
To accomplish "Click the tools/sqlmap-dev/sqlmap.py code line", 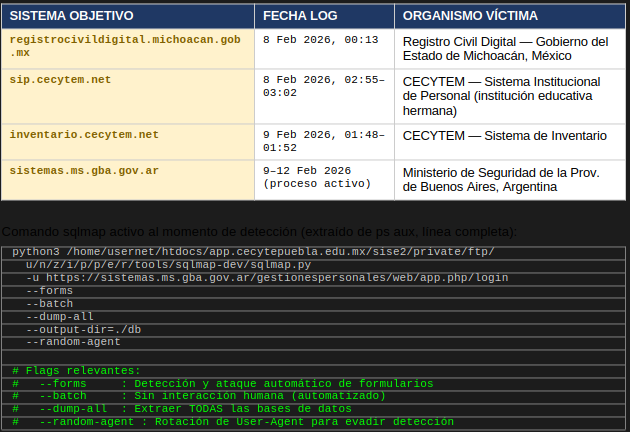I will click(313, 265).
